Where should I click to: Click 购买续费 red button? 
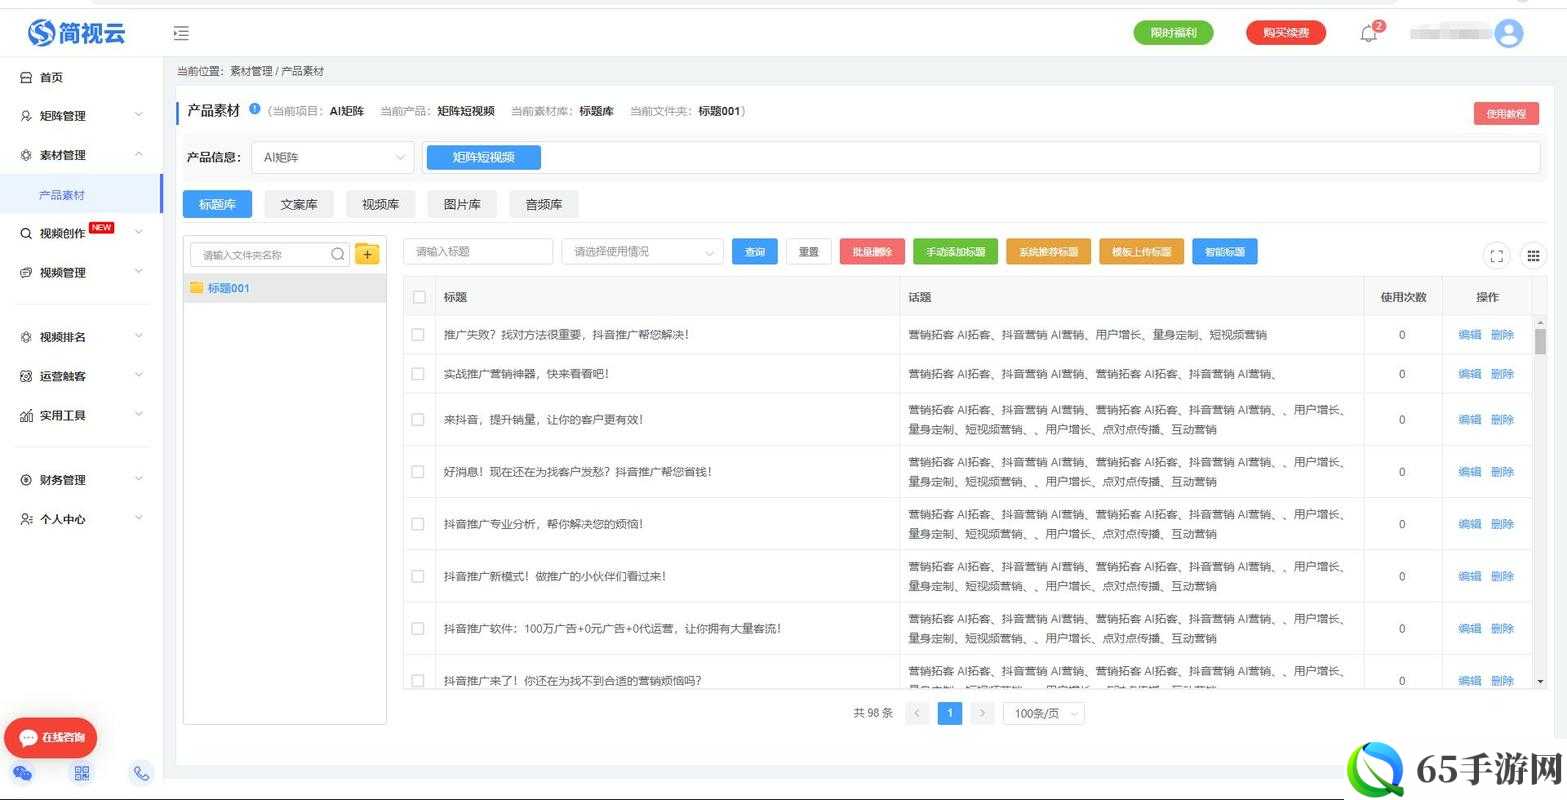coord(1286,33)
